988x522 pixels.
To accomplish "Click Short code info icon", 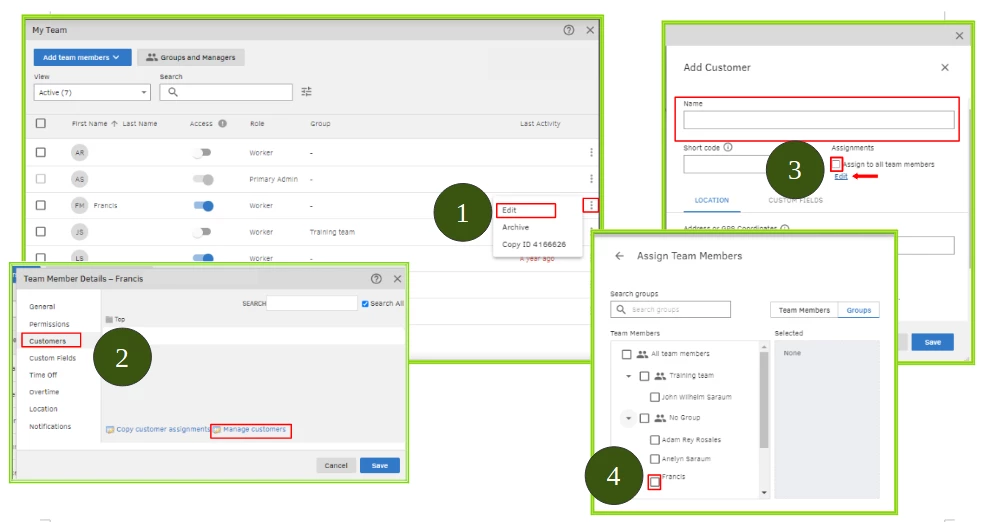I will click(x=728, y=148).
